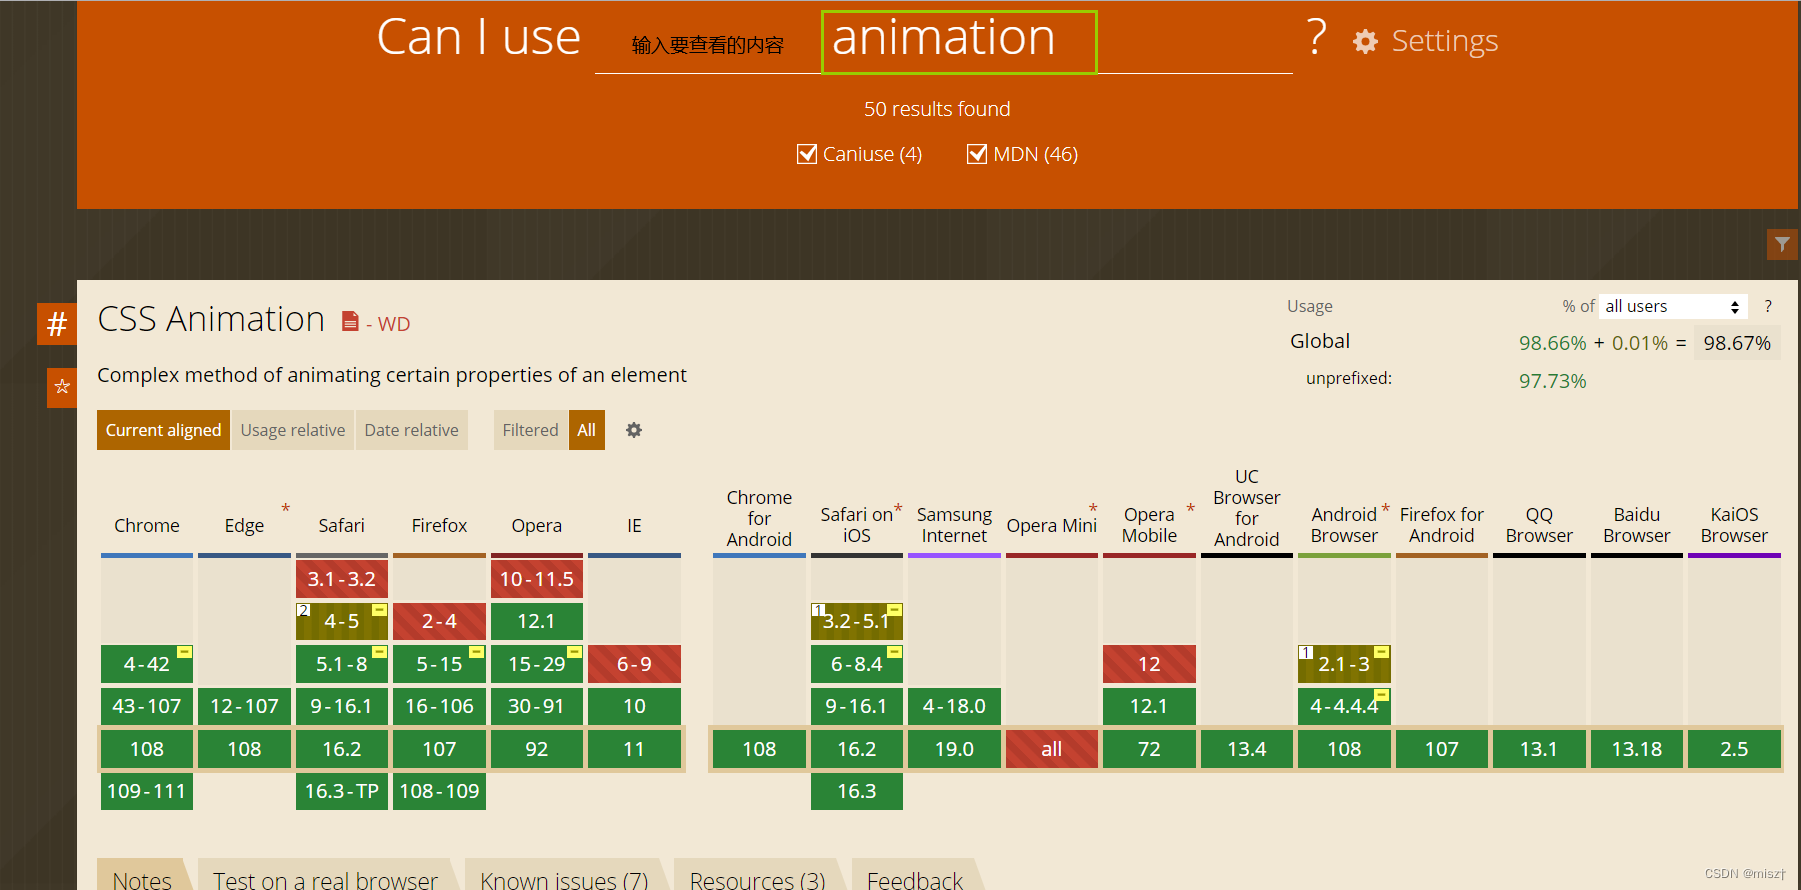Viewport: 1801px width, 890px height.
Task: Select Safari on iOS 3.2-5.1 cell
Action: (857, 621)
